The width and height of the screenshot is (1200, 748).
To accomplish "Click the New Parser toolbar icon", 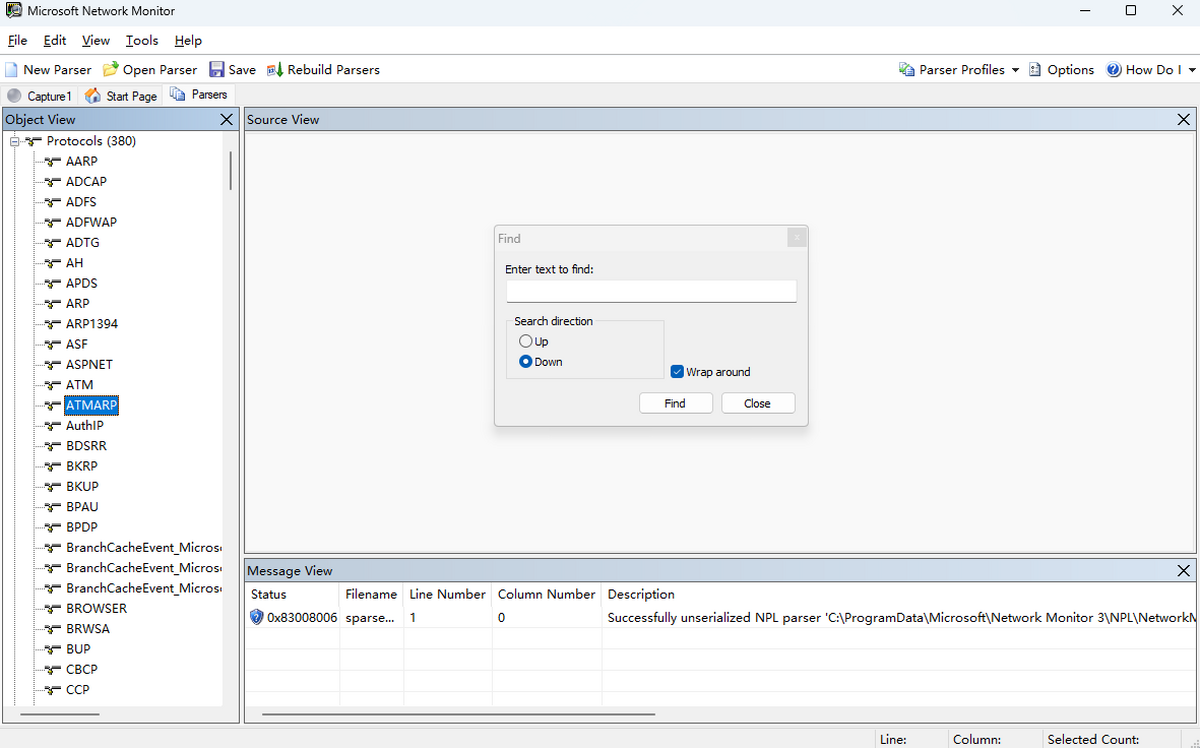I will pos(12,70).
